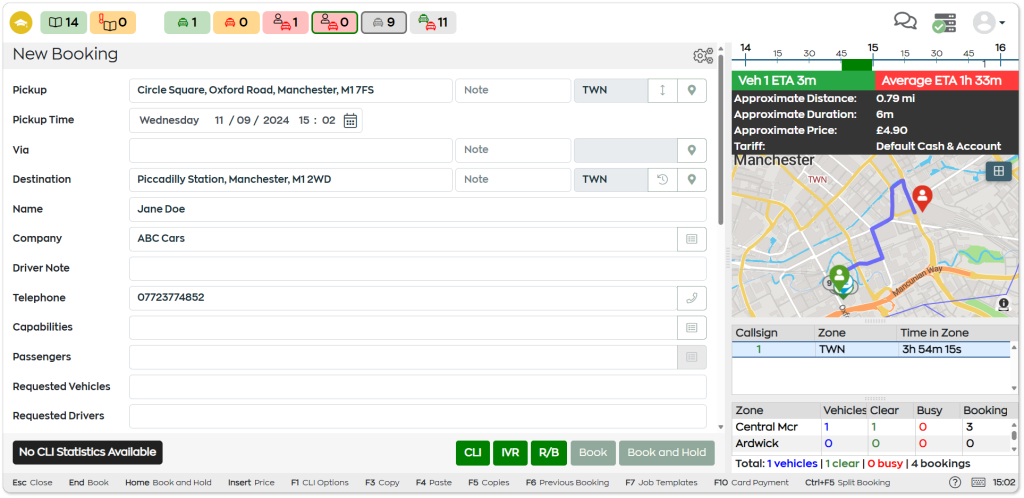Screen dimensions: 1024x498
Task: Click the pickup map pin icon
Action: [691, 91]
